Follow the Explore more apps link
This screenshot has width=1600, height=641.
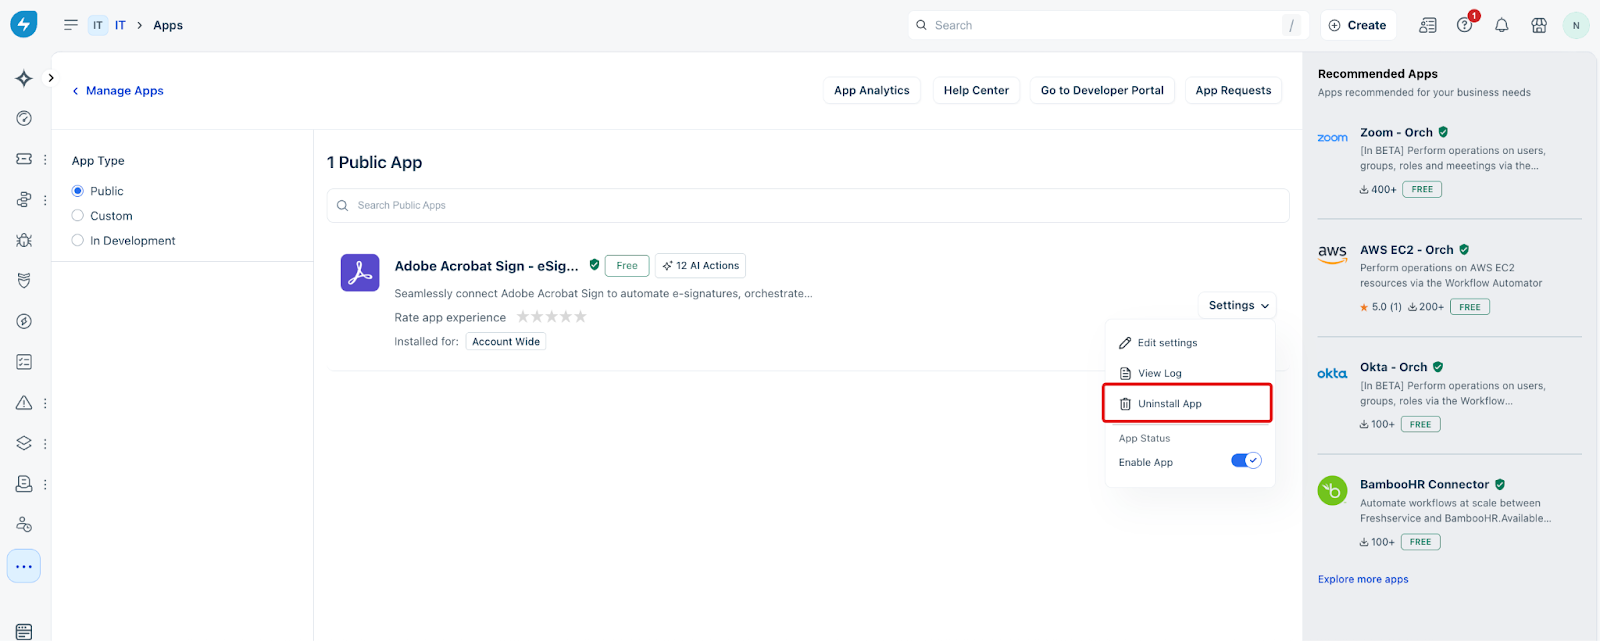(x=1363, y=579)
